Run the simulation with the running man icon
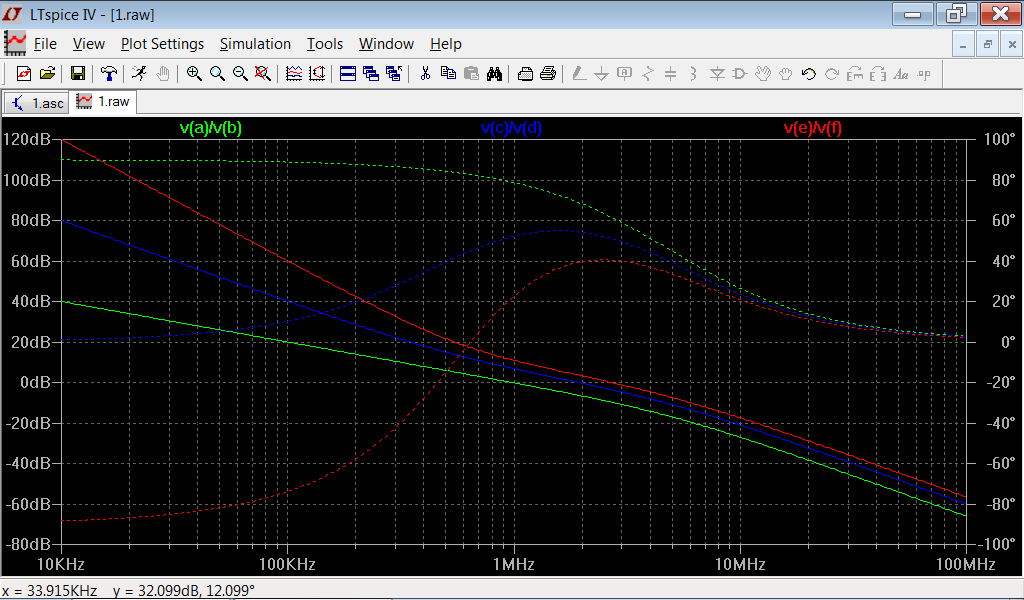The image size is (1024, 600). point(139,73)
